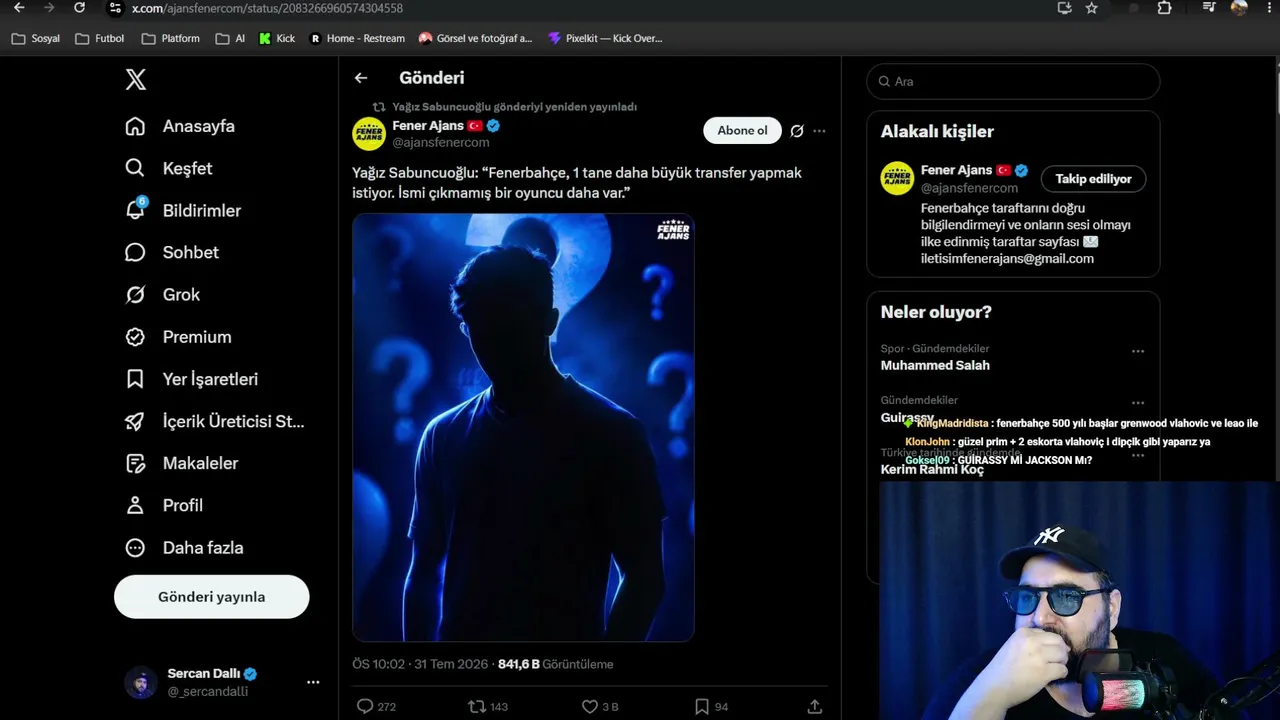
Task: Open Yer İşaretleri bookmarks
Action: pyautogui.click(x=191, y=379)
